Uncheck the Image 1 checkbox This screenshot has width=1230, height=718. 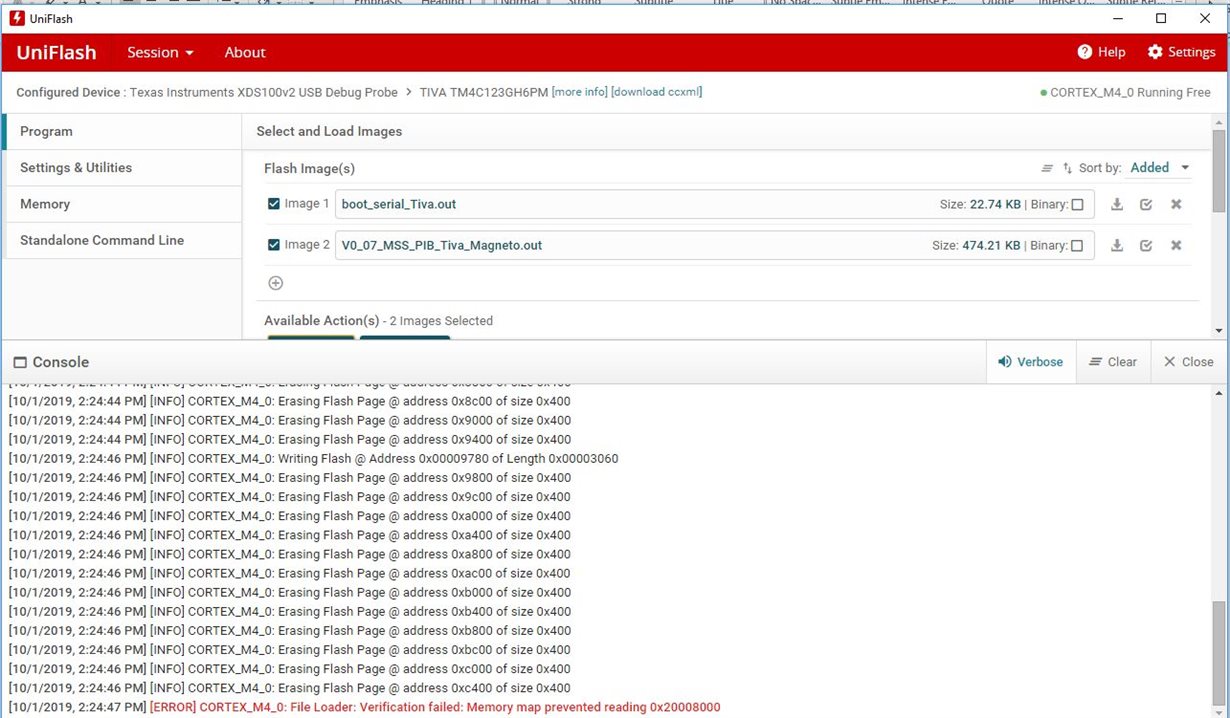[x=274, y=204]
